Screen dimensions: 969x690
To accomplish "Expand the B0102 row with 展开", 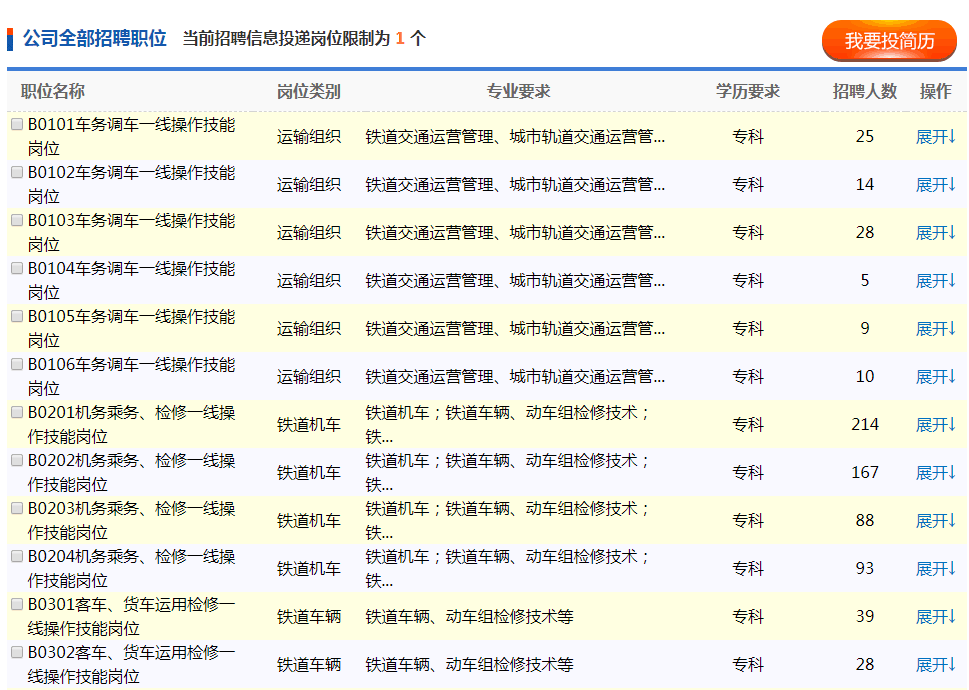I will coord(936,185).
